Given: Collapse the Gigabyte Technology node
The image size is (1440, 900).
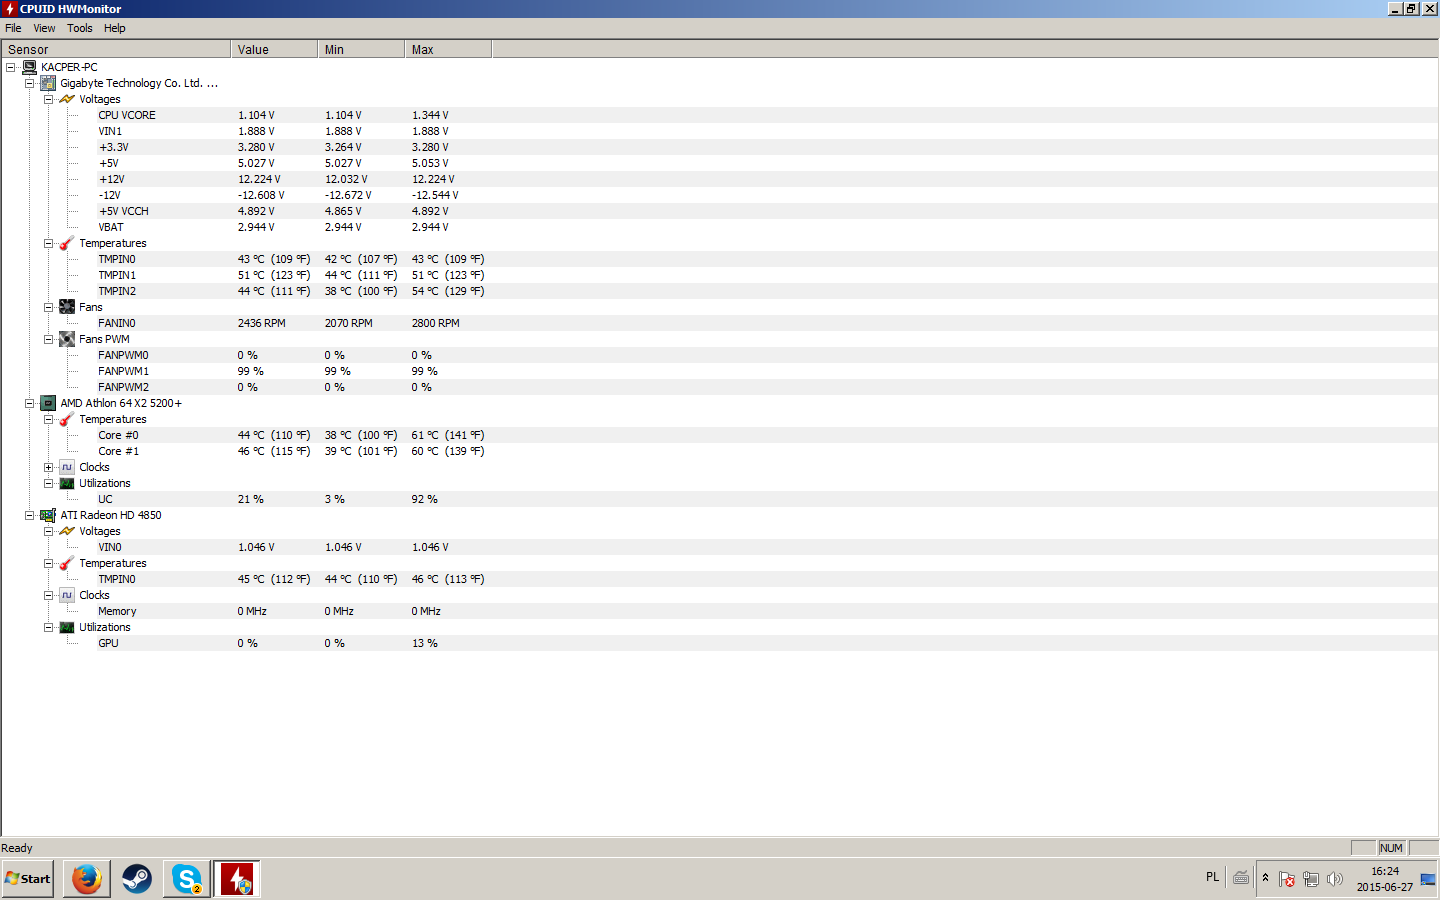Looking at the screenshot, I should [29, 83].
